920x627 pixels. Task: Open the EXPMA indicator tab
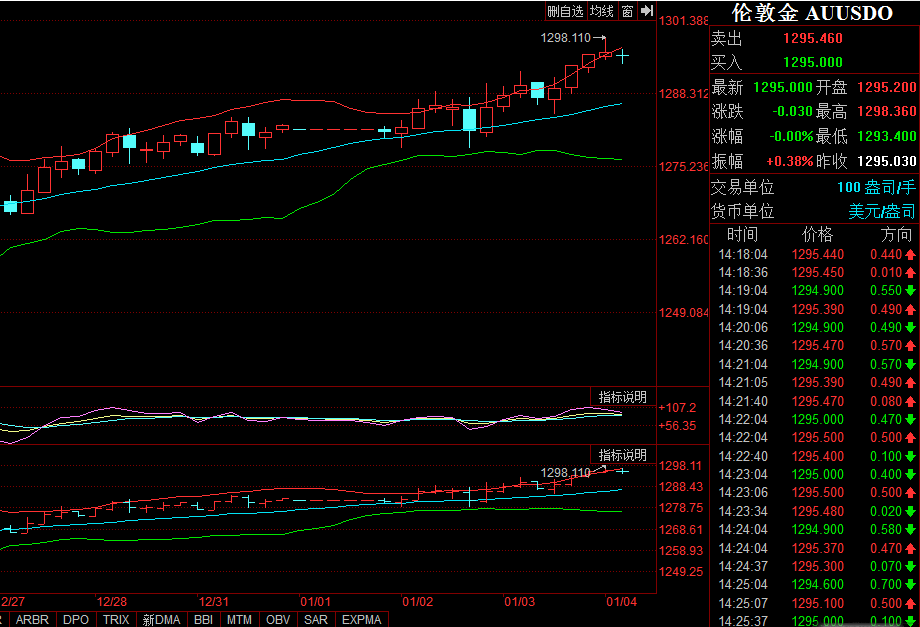tap(362, 619)
